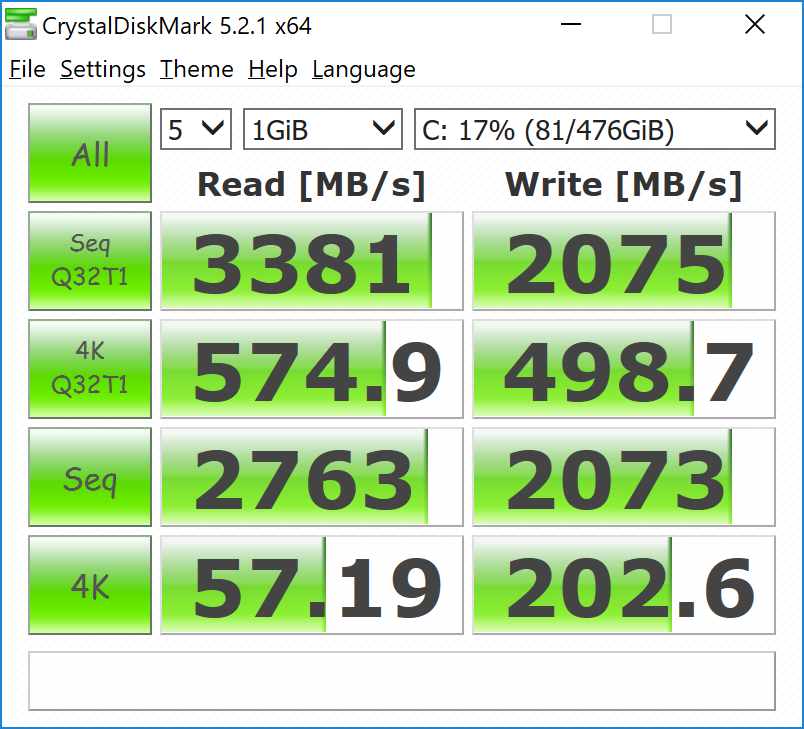This screenshot has height=729, width=804.
Task: Close the CrystalDiskMark window
Action: 755,24
